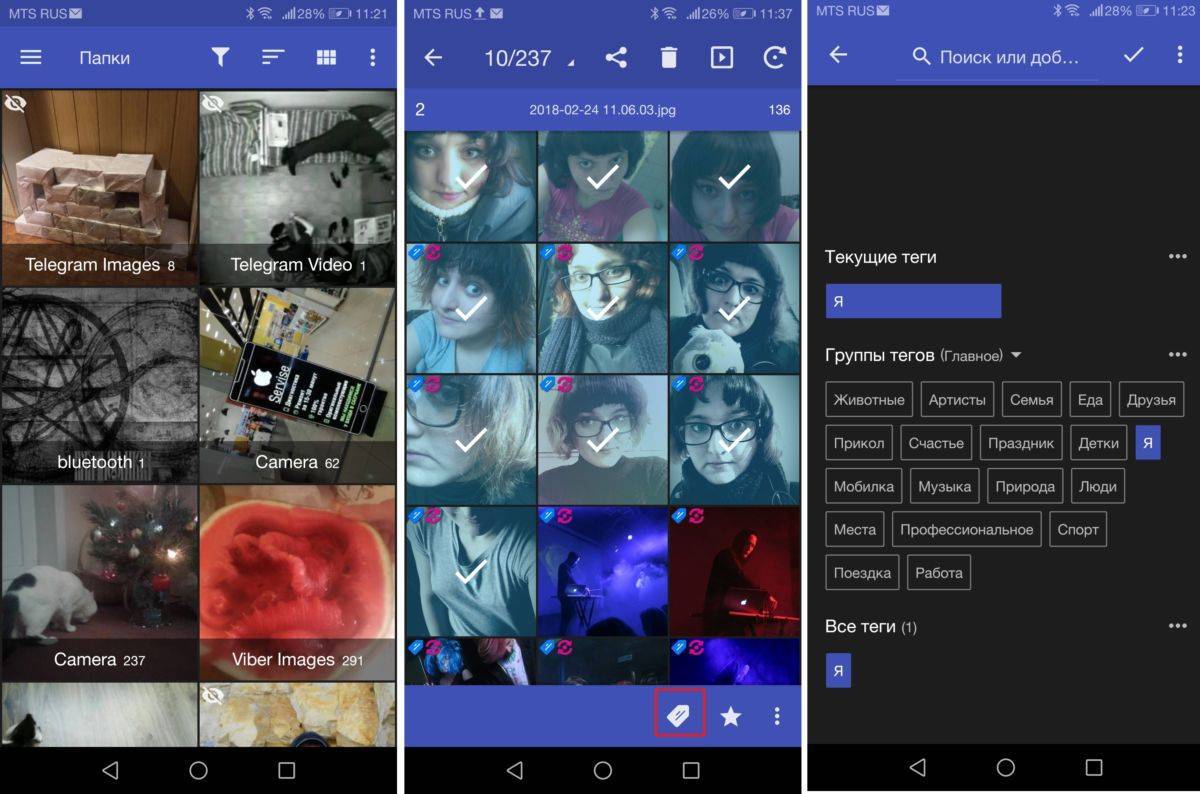The image size is (1200, 794).
Task: Mark selection as favorite with star
Action: (x=731, y=716)
